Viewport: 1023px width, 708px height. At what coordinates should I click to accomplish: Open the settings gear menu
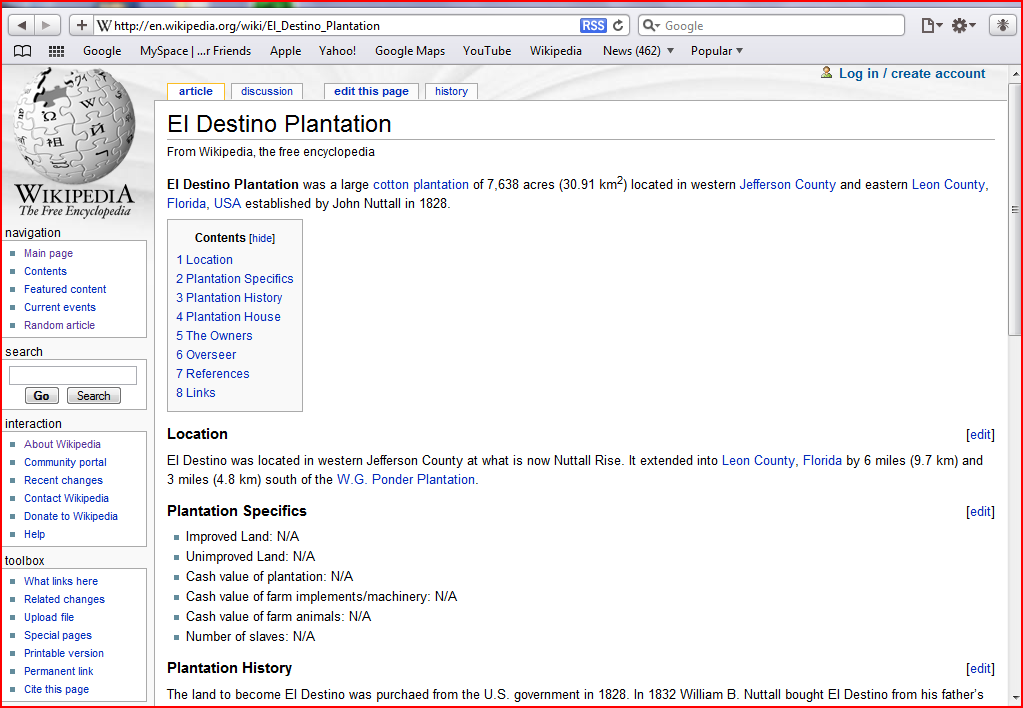(963, 25)
